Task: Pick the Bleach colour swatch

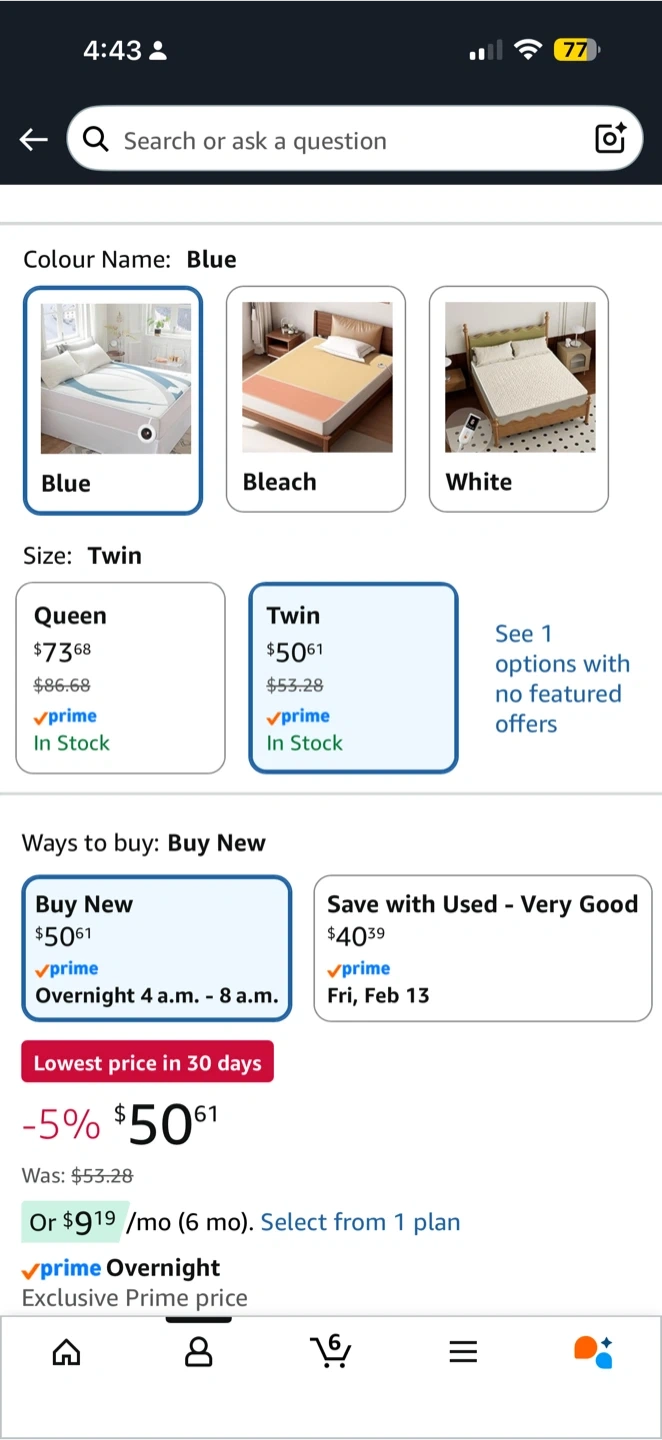Action: [316, 399]
